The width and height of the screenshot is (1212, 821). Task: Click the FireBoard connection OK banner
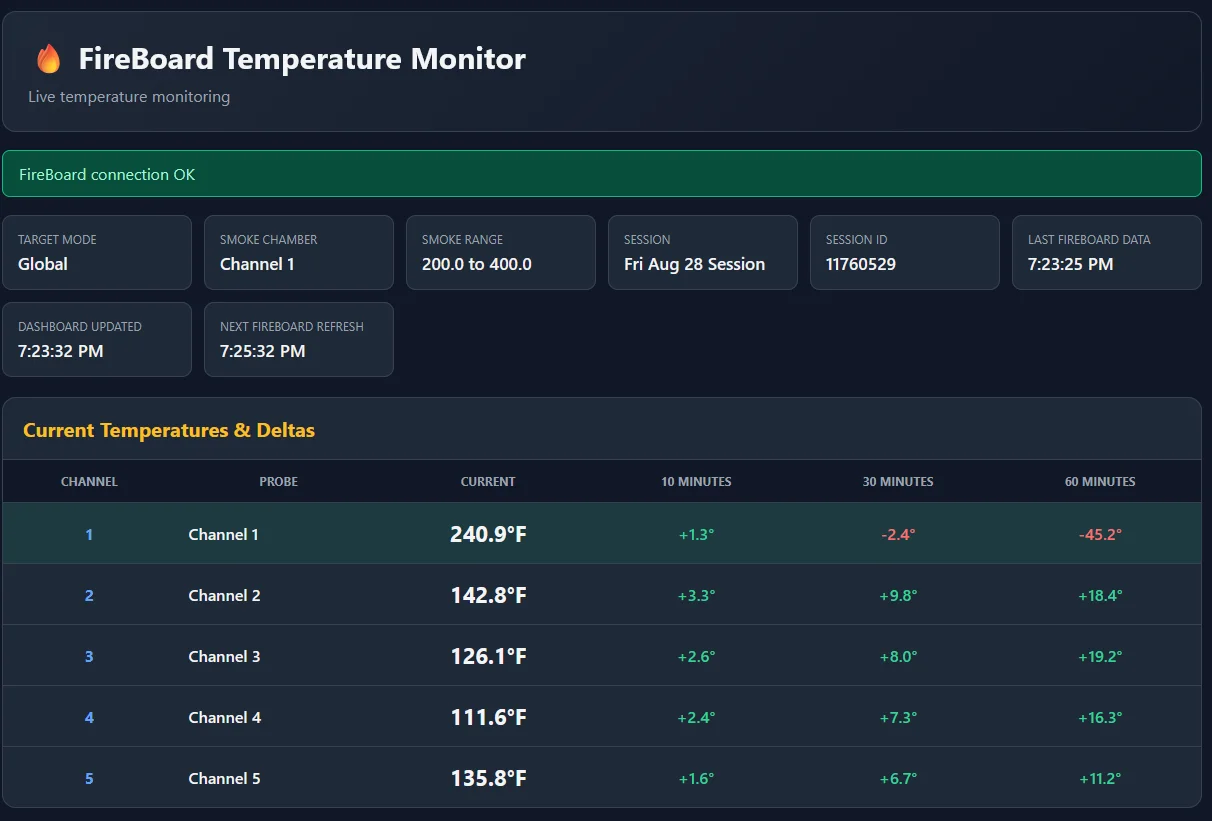pyautogui.click(x=602, y=174)
